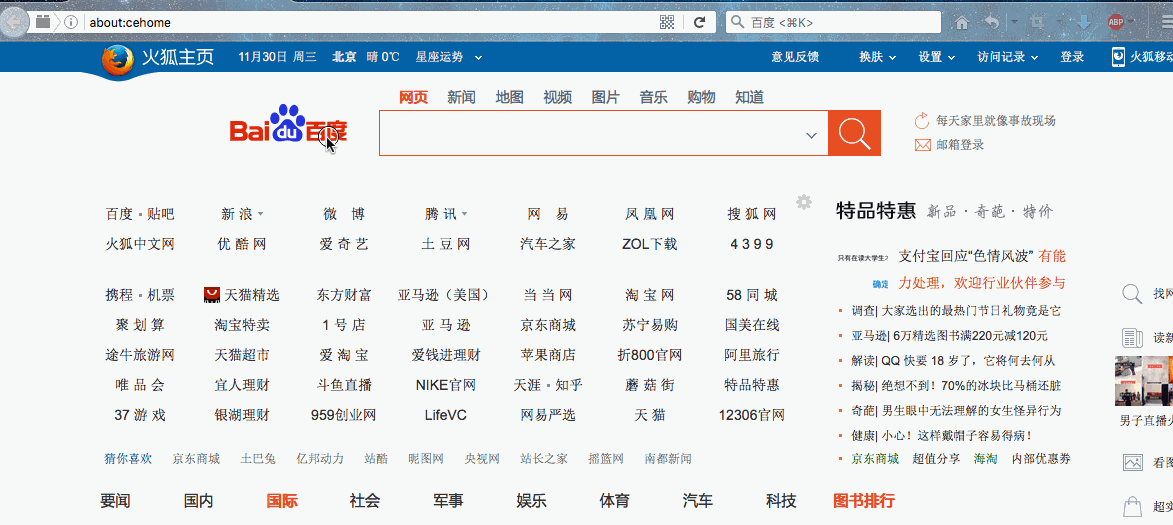Click the 意见反馈 feedback link
Image resolution: width=1173 pixels, height=525 pixels.
point(795,57)
